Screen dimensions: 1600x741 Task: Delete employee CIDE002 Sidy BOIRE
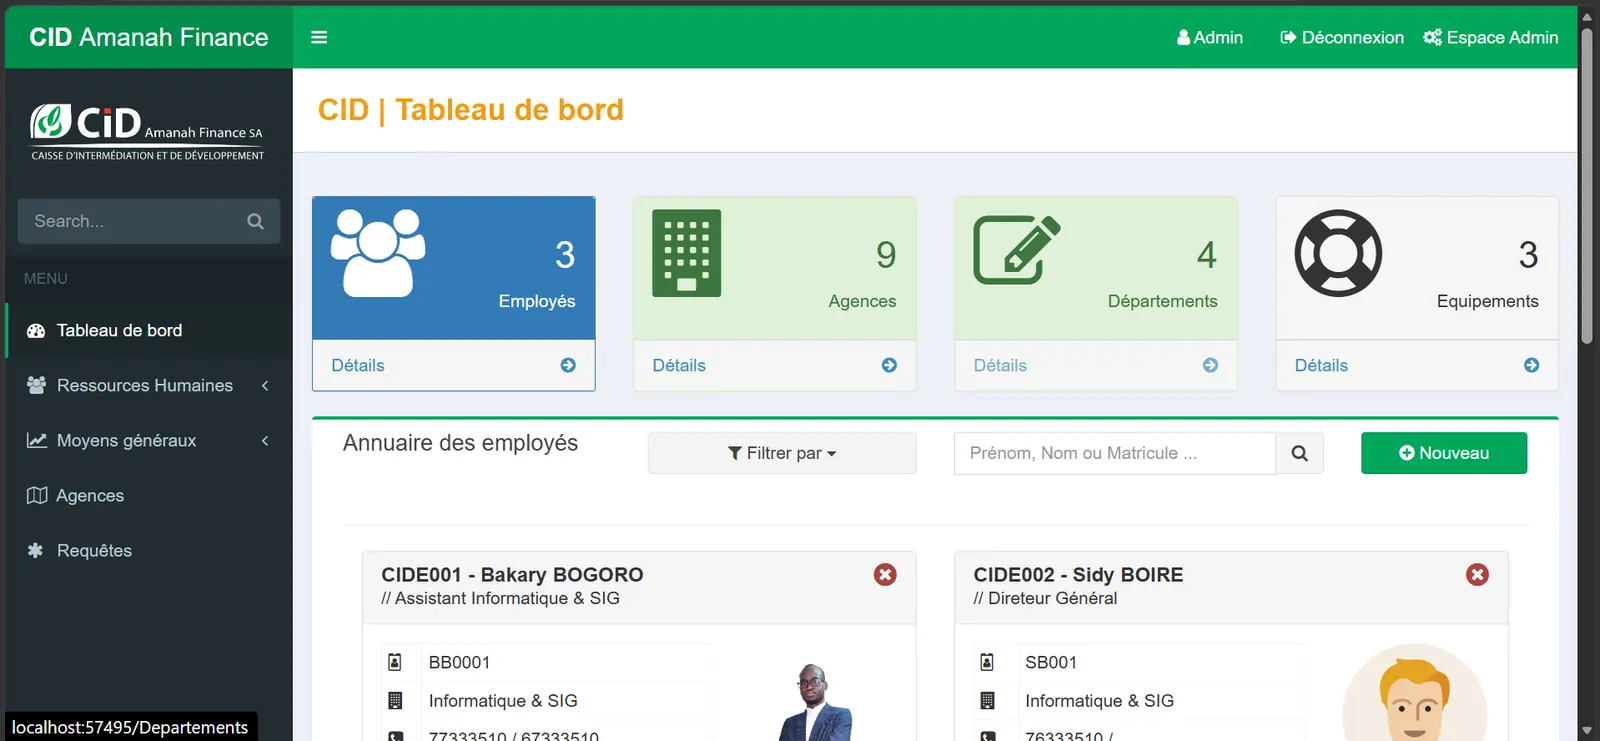tap(1477, 574)
